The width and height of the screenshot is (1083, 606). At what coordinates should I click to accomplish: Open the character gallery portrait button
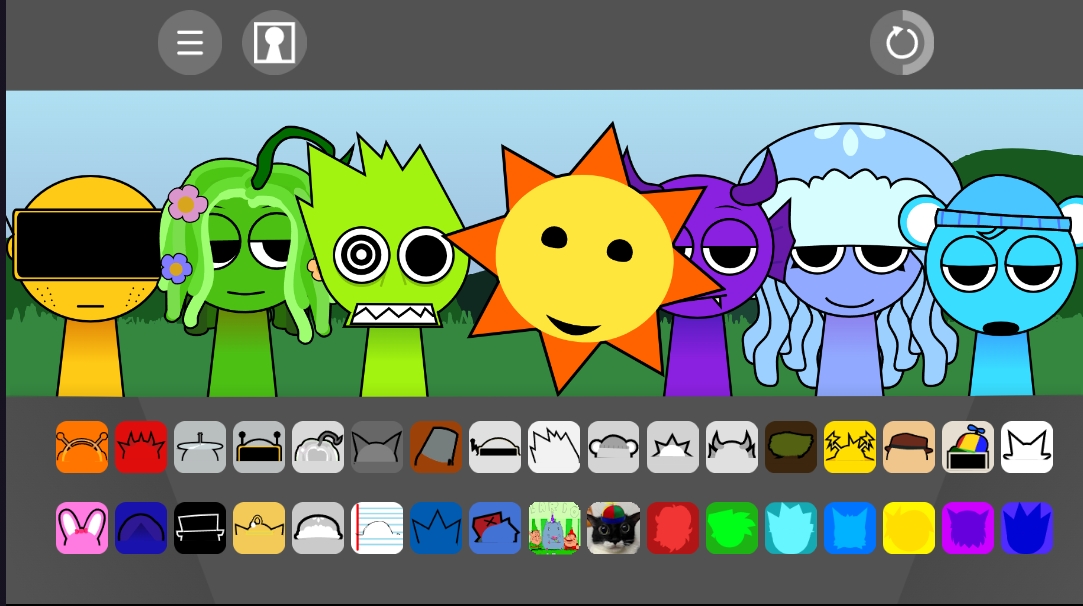point(274,43)
